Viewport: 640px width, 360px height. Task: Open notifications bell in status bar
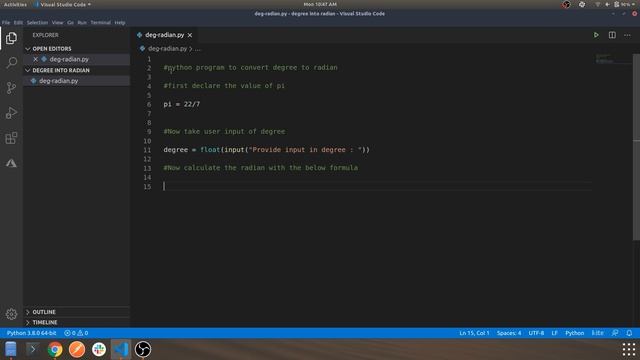(x=629, y=333)
